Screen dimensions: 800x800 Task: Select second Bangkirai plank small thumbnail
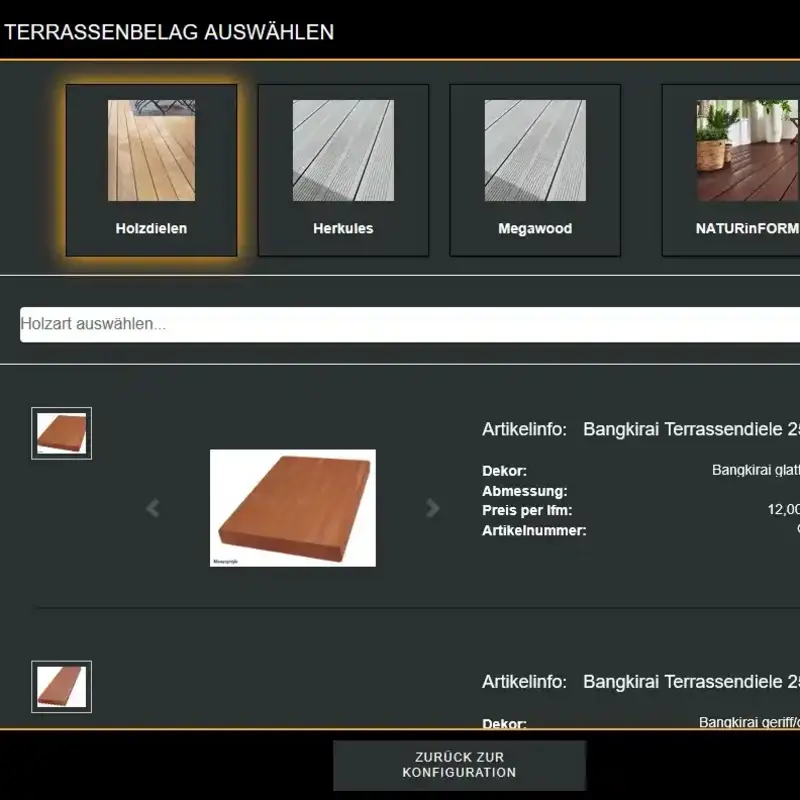pos(62,687)
